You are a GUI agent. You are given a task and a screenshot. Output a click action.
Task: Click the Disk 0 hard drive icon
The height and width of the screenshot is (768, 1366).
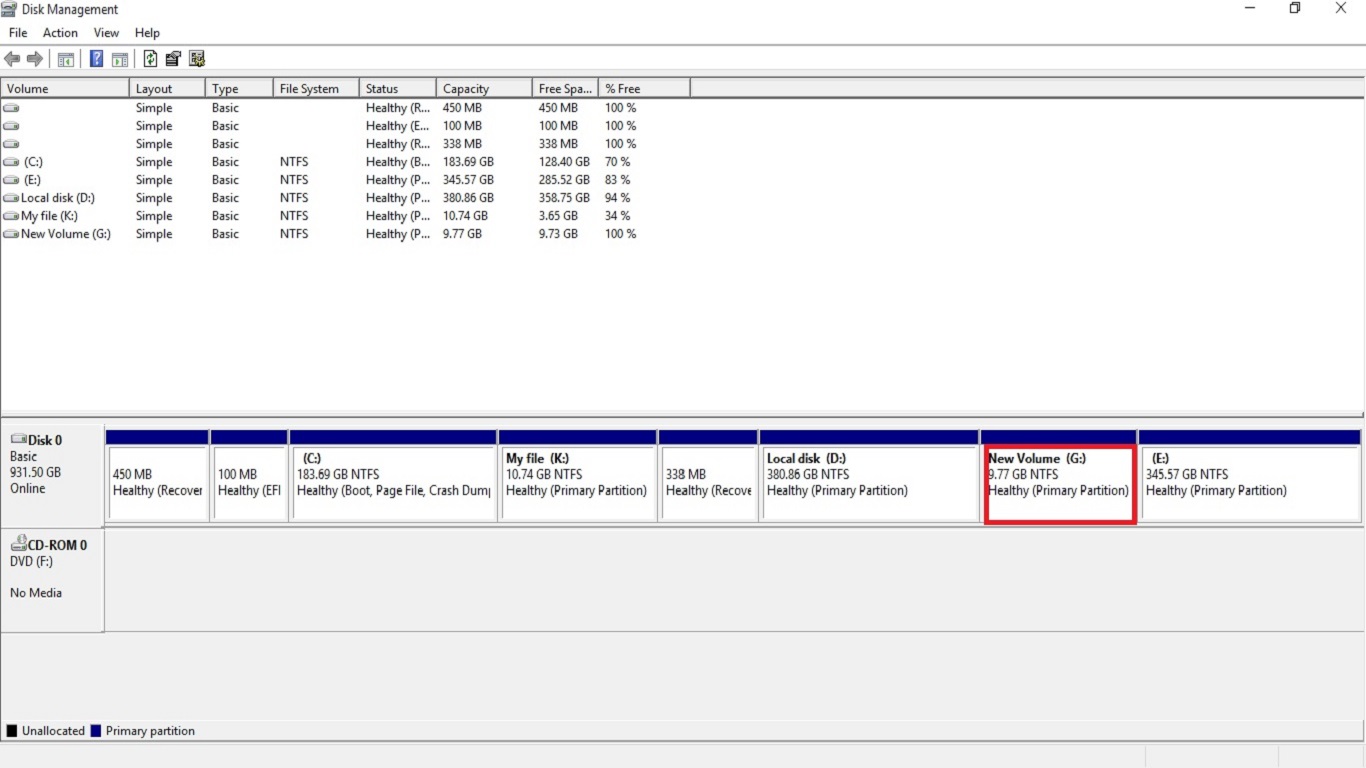coord(18,440)
